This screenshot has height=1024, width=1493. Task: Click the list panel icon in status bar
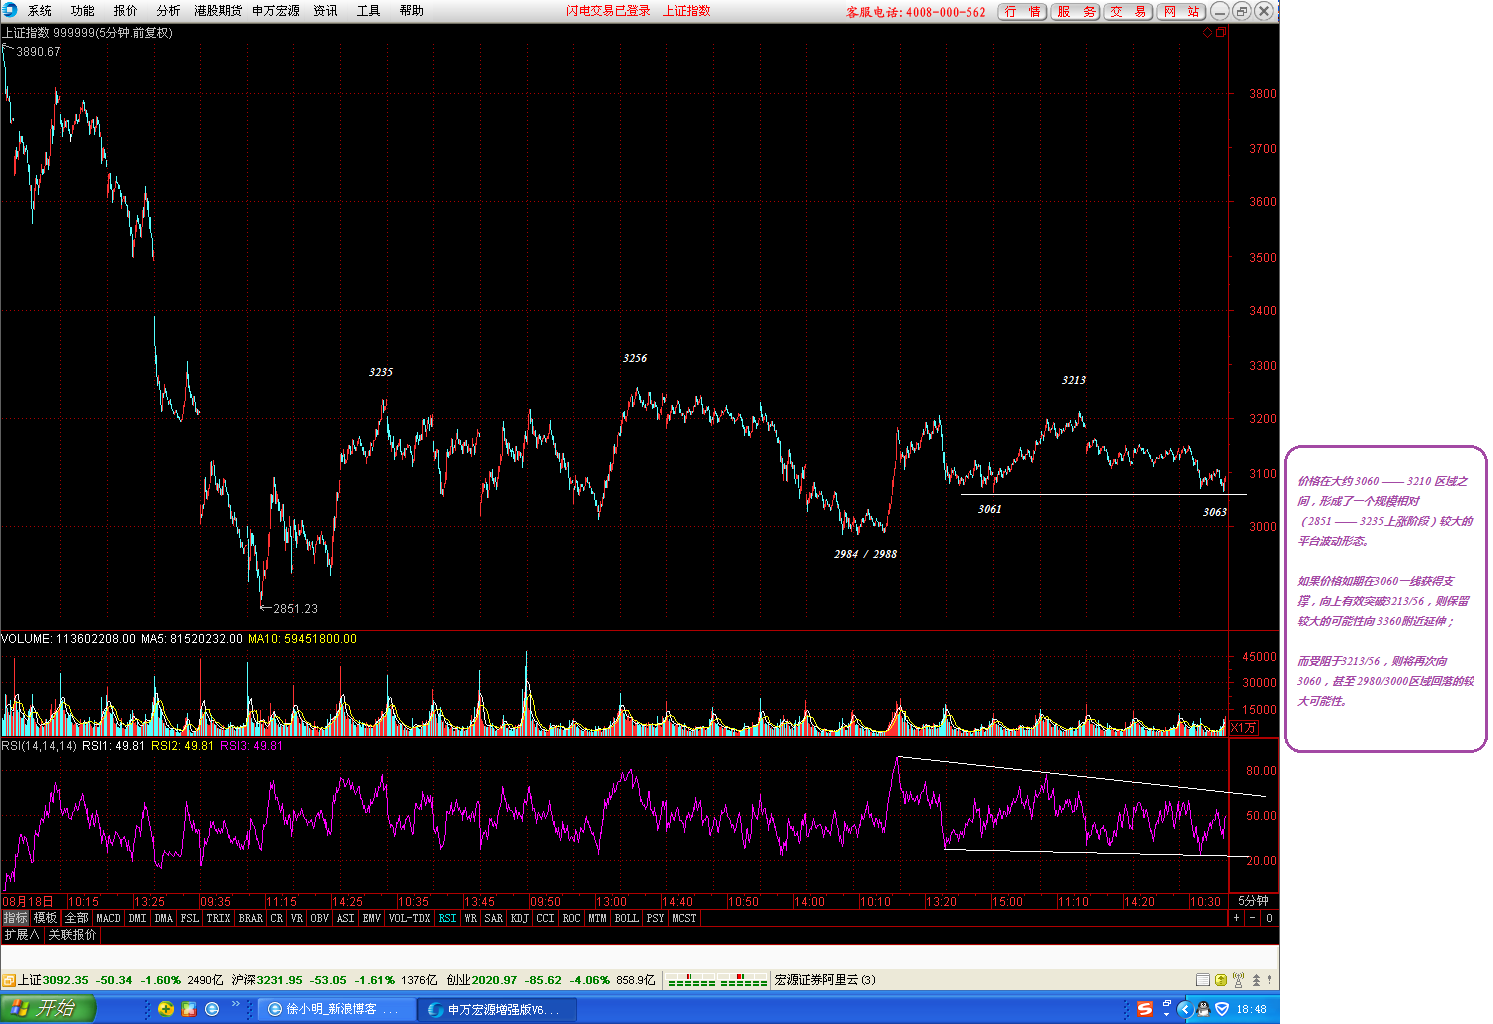coord(1203,980)
